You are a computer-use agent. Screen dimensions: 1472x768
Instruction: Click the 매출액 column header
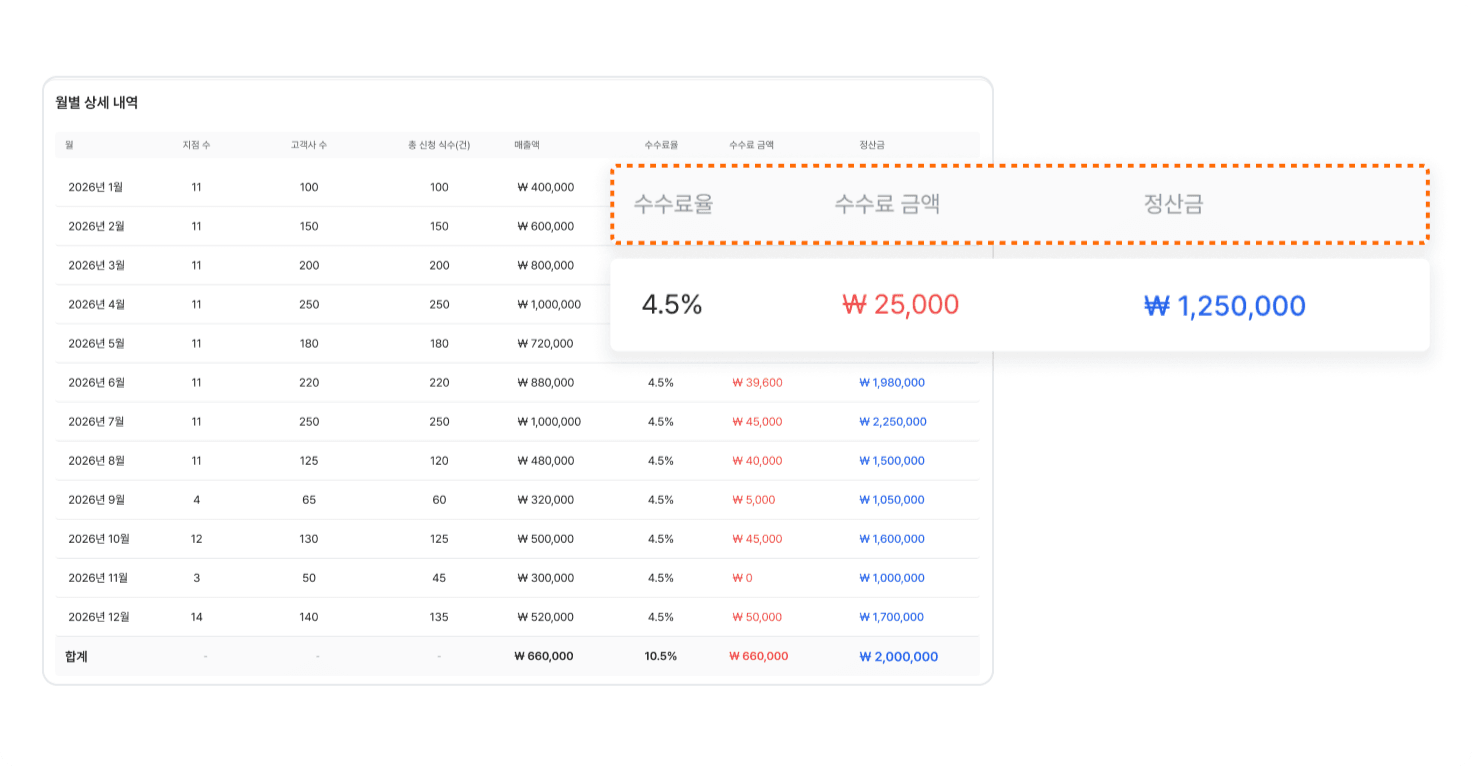(x=527, y=145)
